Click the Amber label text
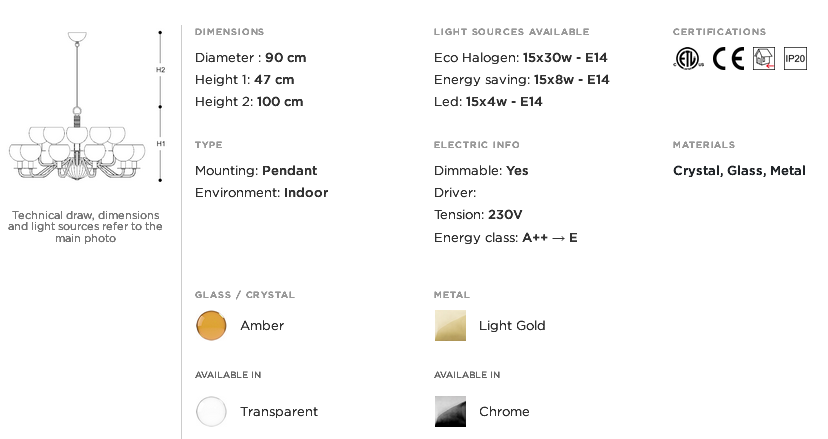Viewport: 828px width, 439px height. (x=262, y=325)
